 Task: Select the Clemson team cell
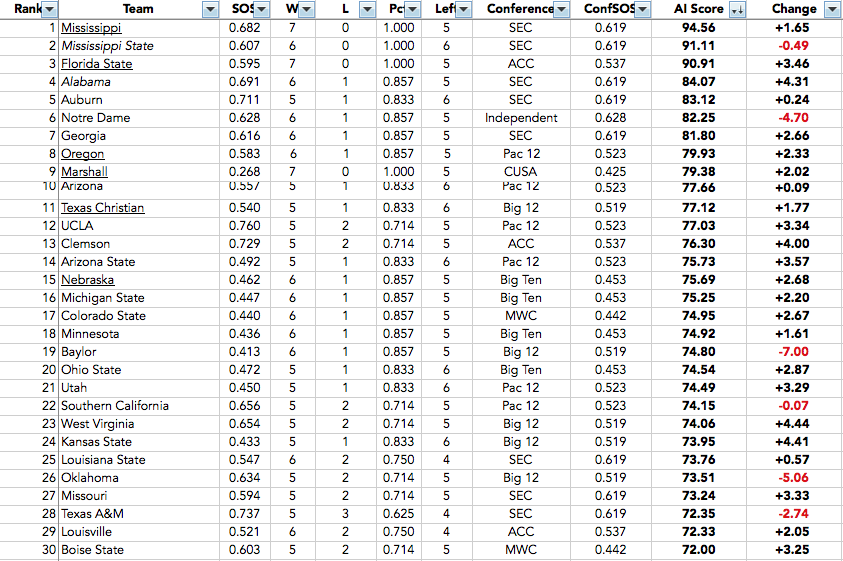coord(139,244)
